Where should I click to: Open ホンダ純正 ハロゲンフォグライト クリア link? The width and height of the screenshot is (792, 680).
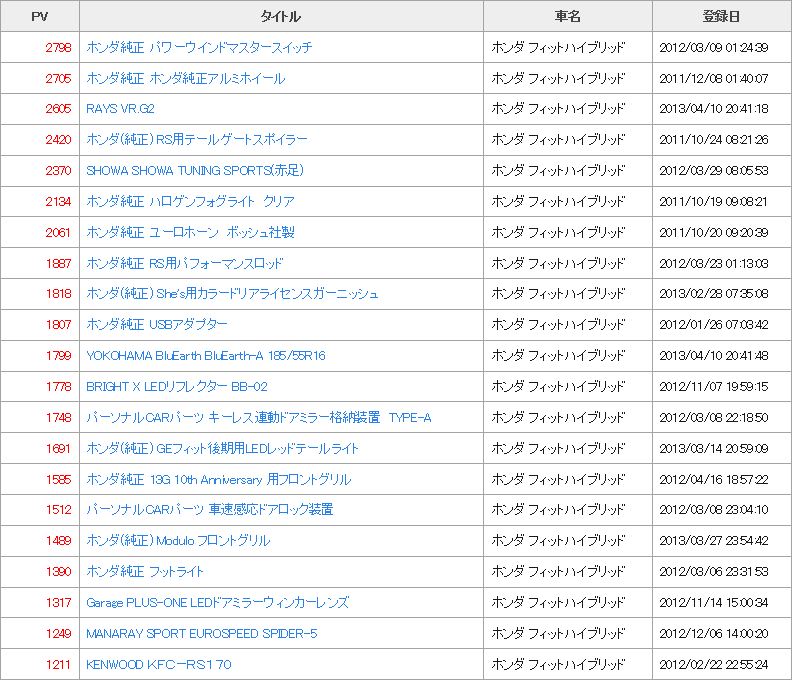point(190,202)
